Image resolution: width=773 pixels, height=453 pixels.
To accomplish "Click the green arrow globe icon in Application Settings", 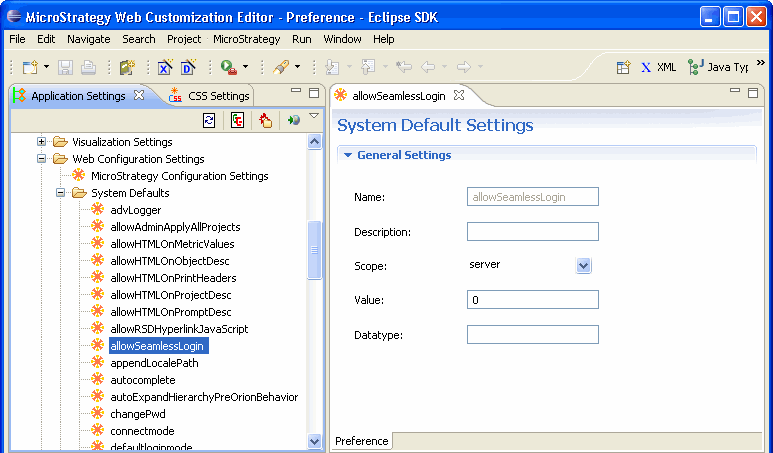I will 294,120.
